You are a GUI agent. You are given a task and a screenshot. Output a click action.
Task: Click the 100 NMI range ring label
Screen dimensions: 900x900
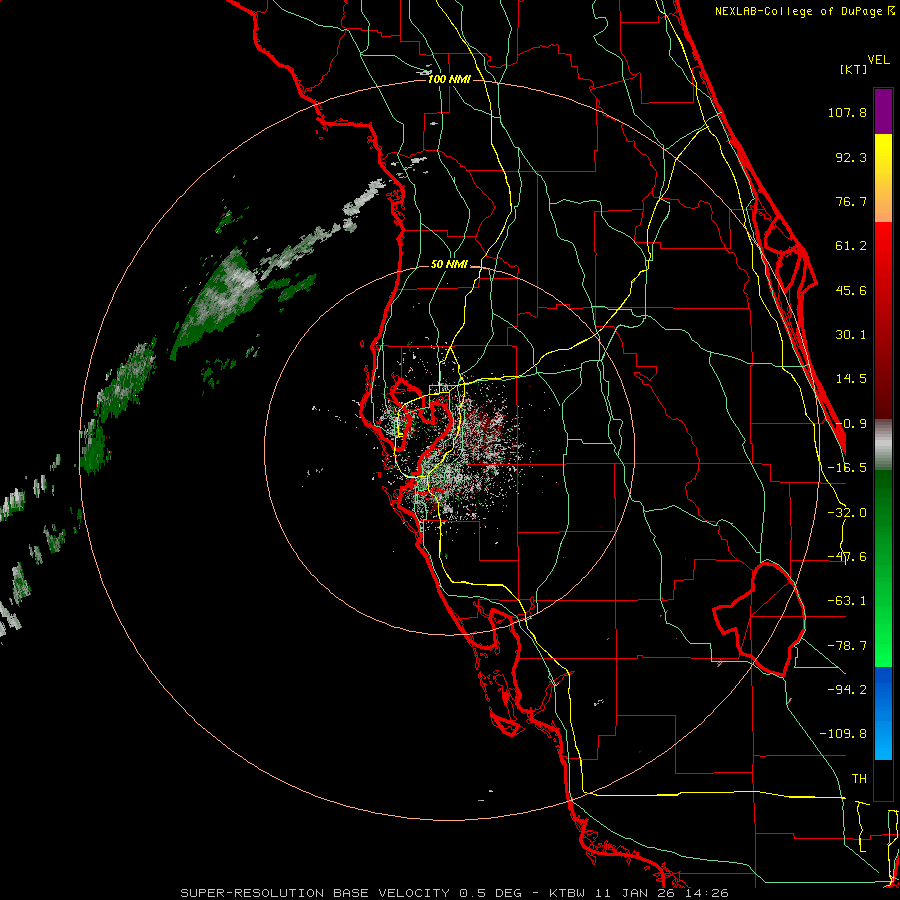coord(449,79)
